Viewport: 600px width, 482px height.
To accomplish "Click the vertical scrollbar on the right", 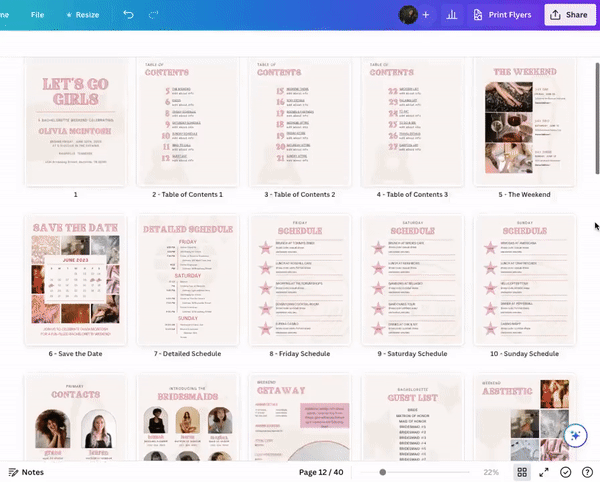I will (597, 100).
